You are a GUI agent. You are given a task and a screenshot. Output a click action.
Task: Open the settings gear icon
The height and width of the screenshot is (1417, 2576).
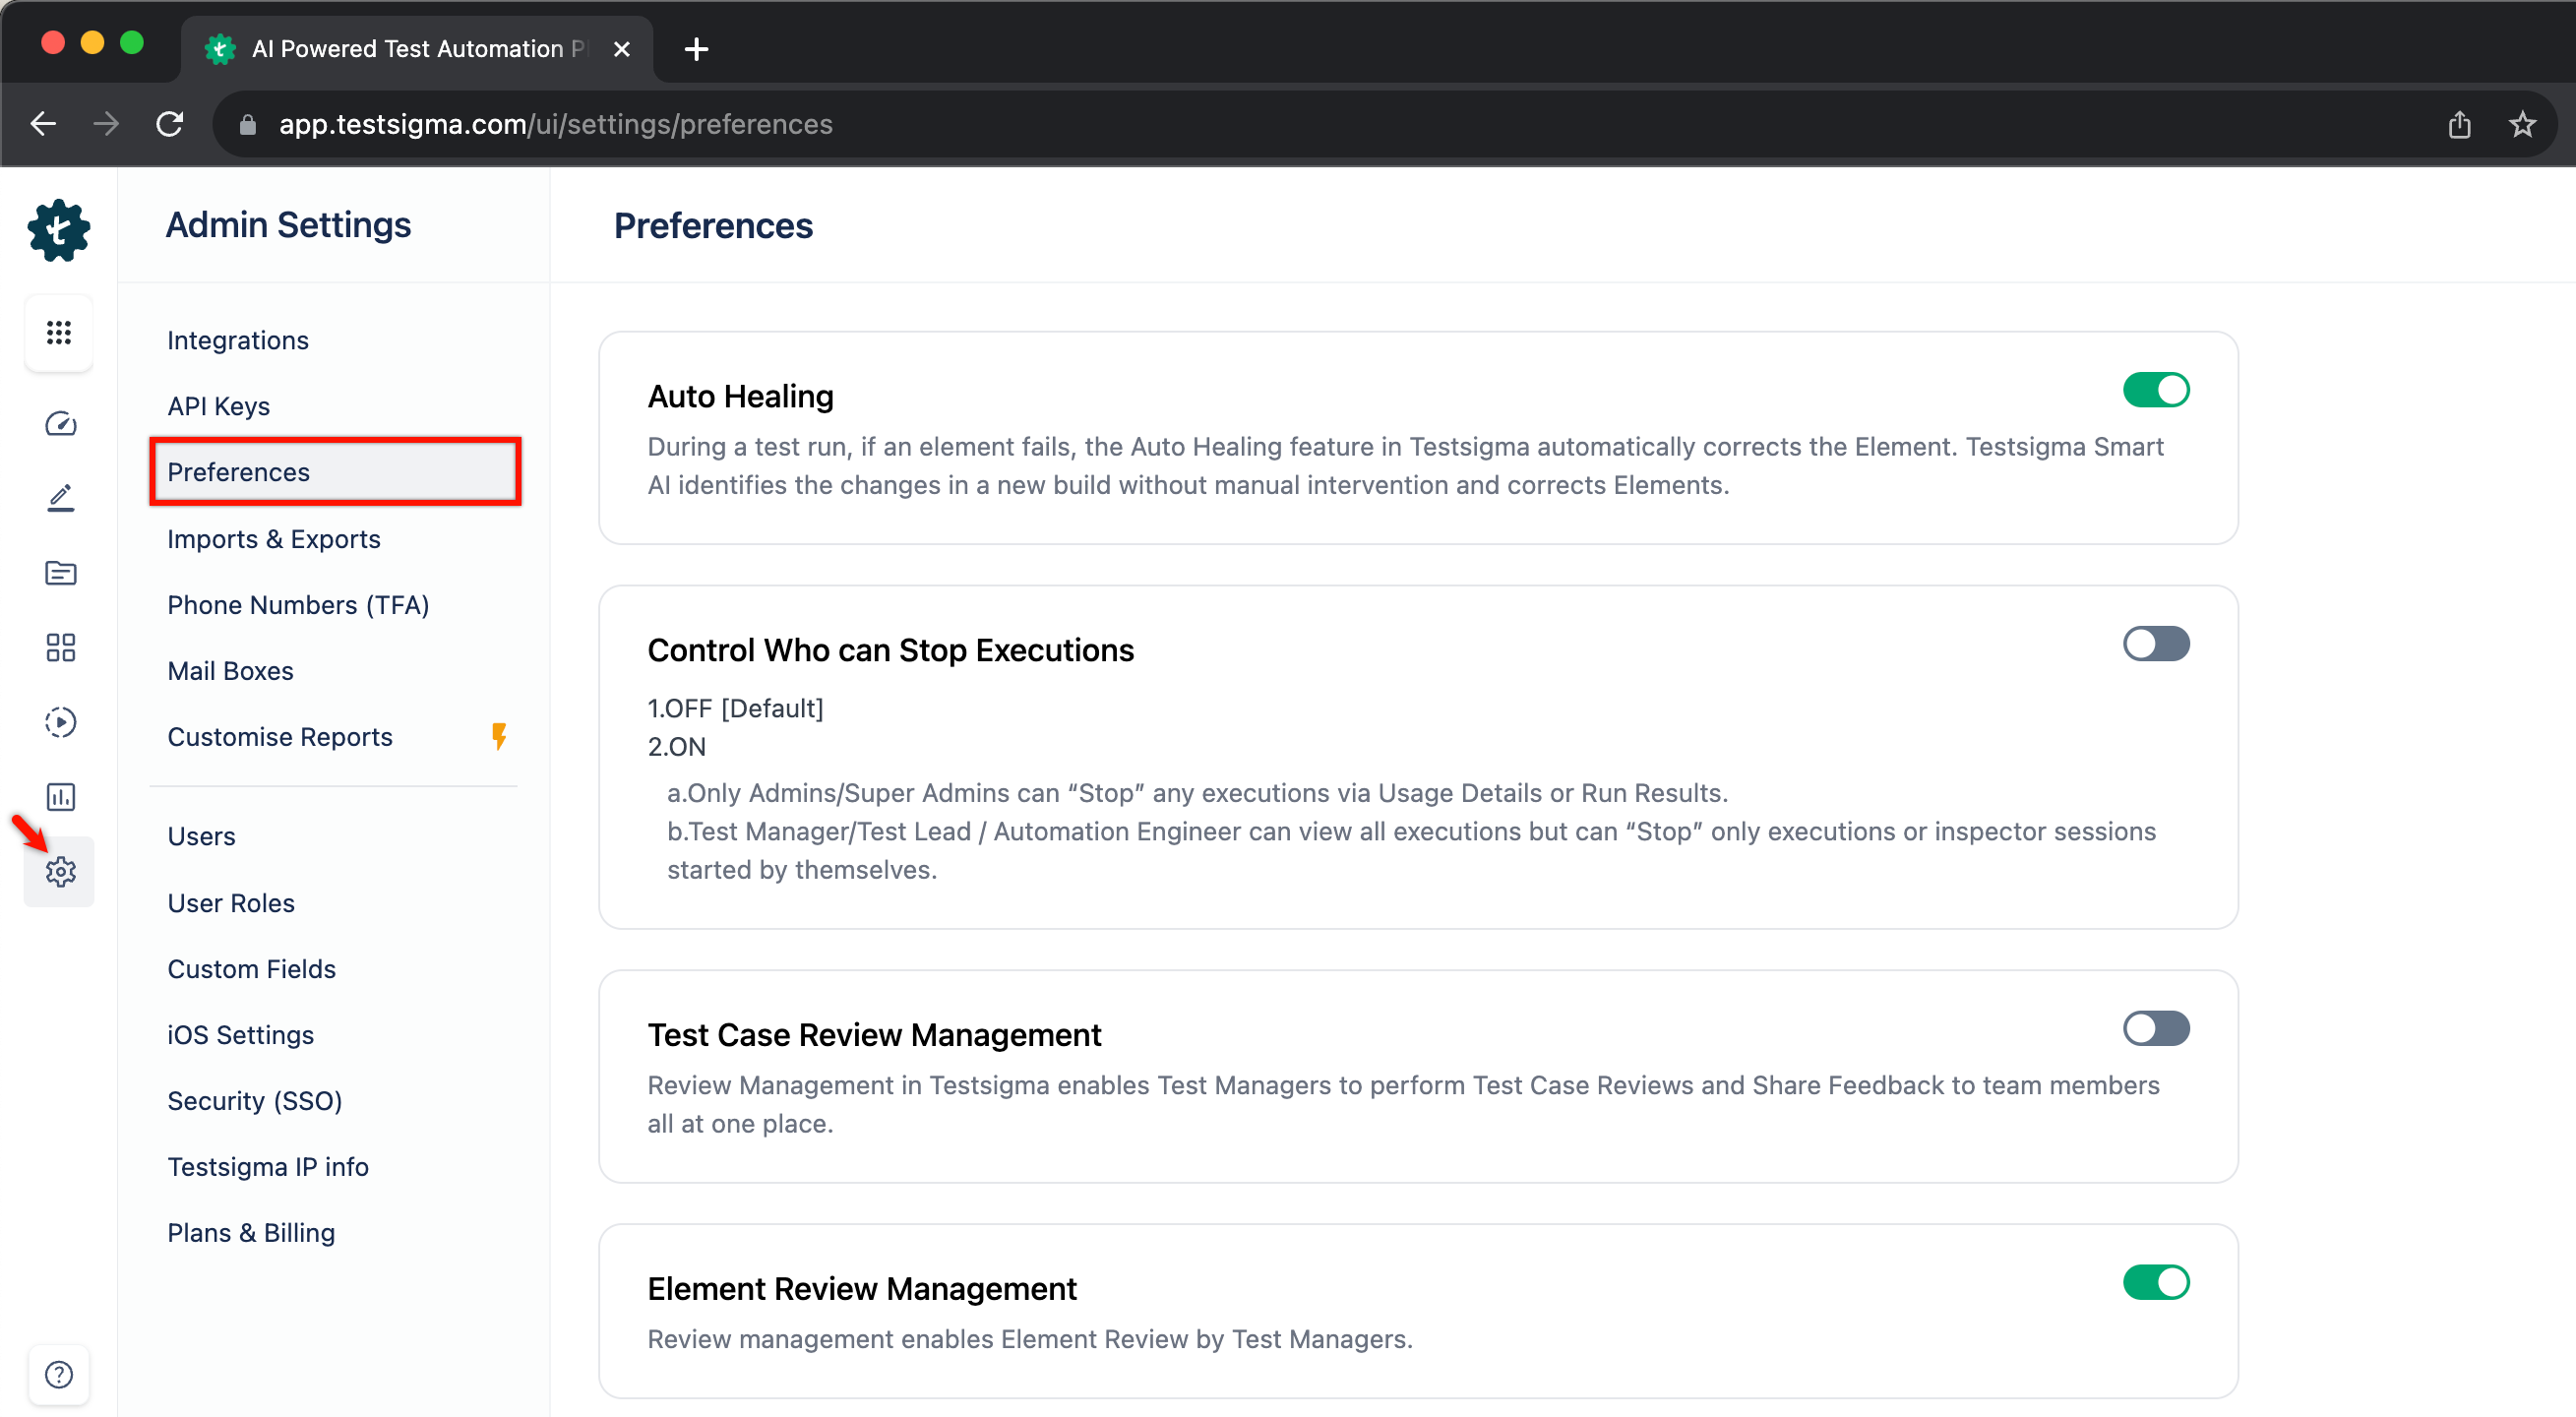tap(60, 872)
